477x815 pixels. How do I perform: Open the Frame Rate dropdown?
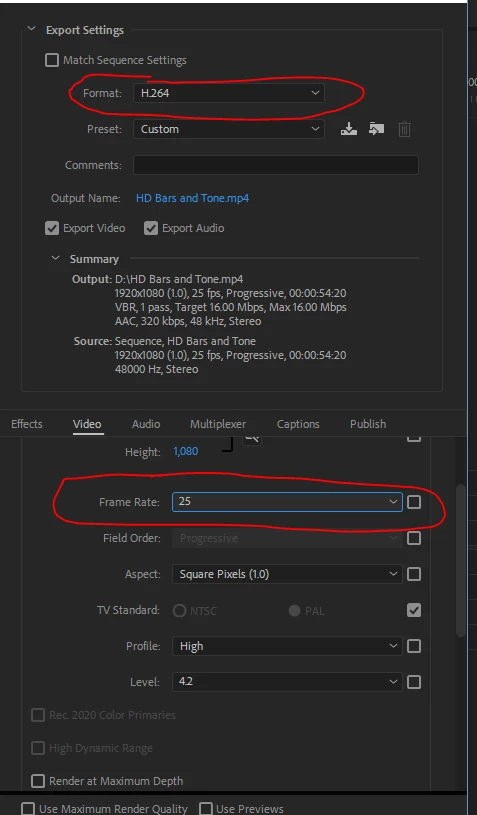tap(287, 502)
